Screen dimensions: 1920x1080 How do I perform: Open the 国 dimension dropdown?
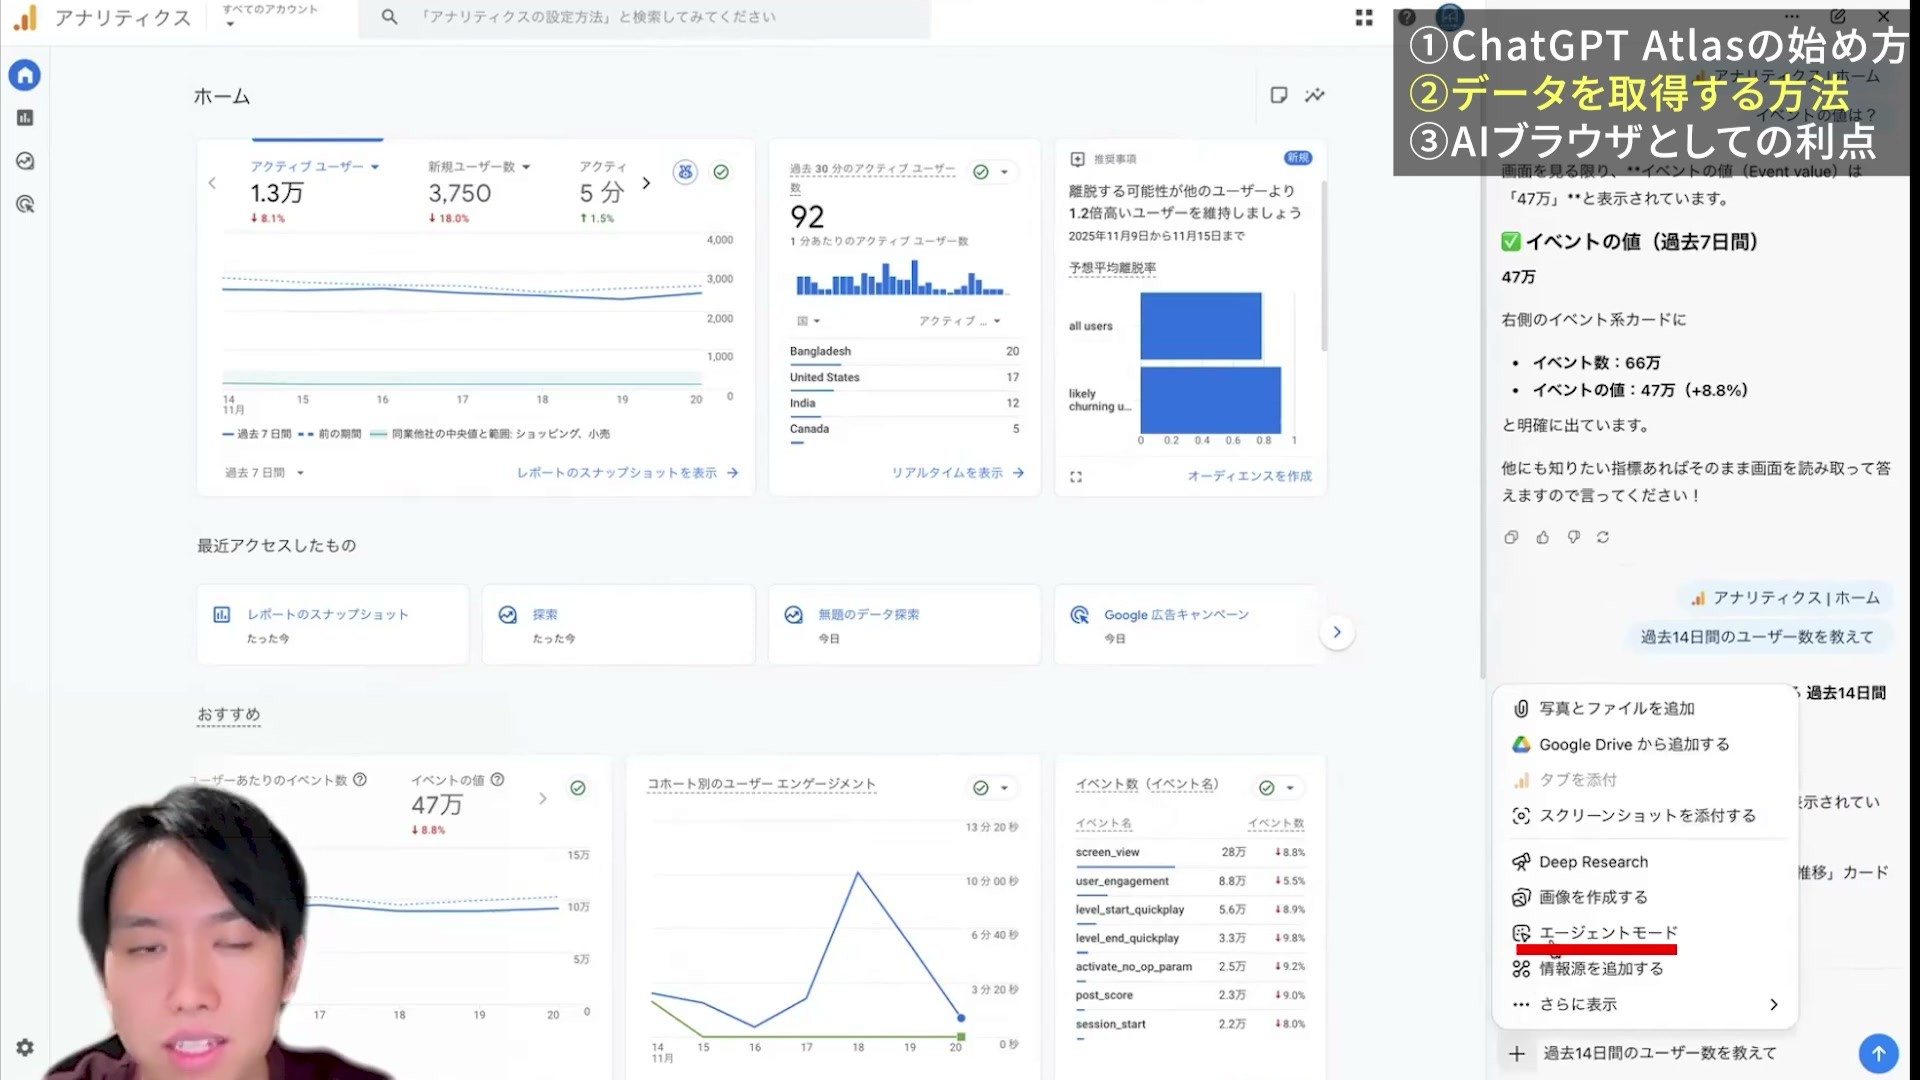pyautogui.click(x=808, y=321)
